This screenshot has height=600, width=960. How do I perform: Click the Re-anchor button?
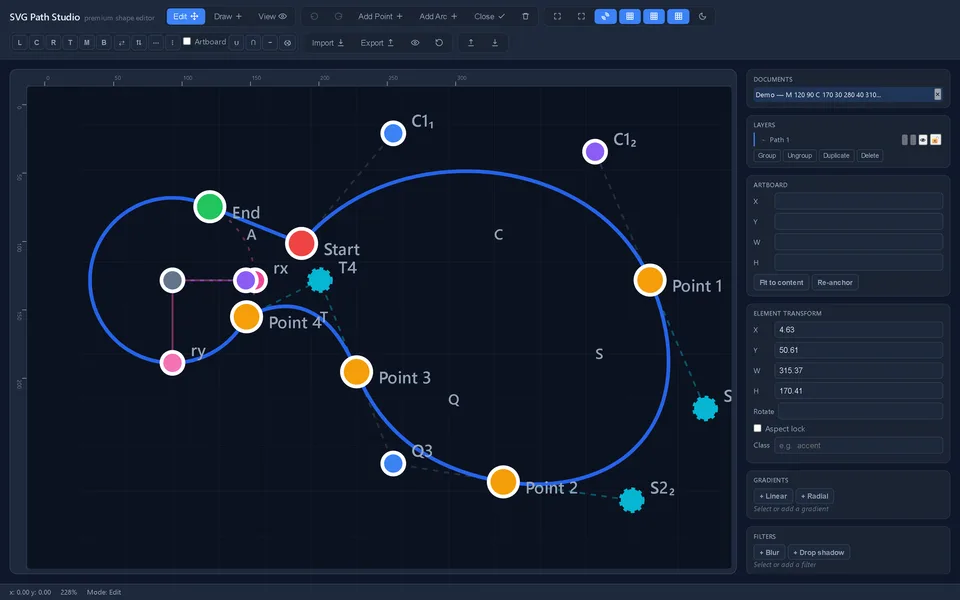tap(834, 282)
